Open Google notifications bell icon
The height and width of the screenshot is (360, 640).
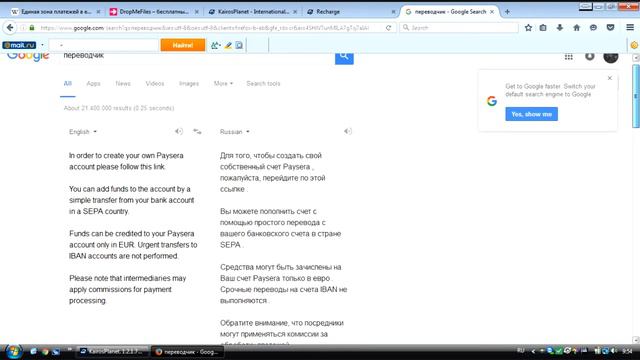pyautogui.click(x=589, y=56)
